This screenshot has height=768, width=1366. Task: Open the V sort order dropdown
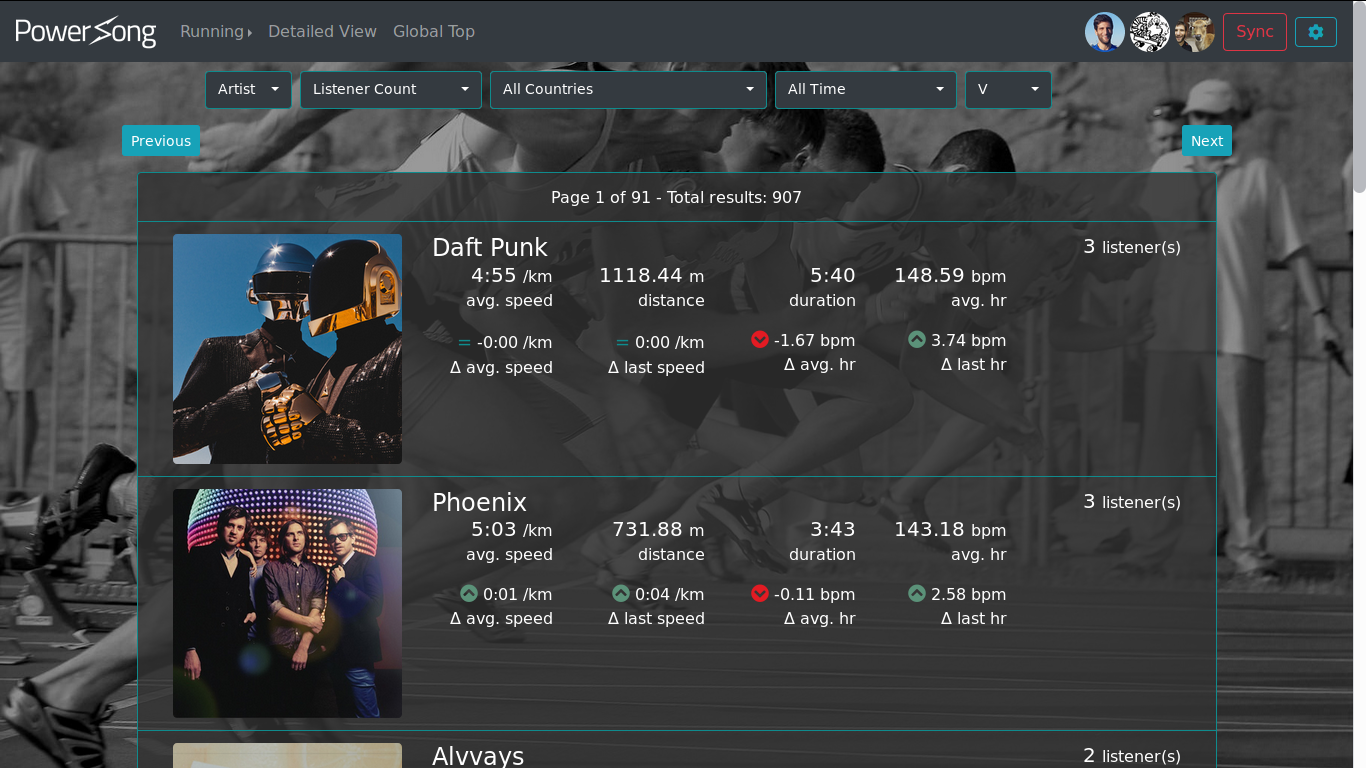pyautogui.click(x=1008, y=89)
